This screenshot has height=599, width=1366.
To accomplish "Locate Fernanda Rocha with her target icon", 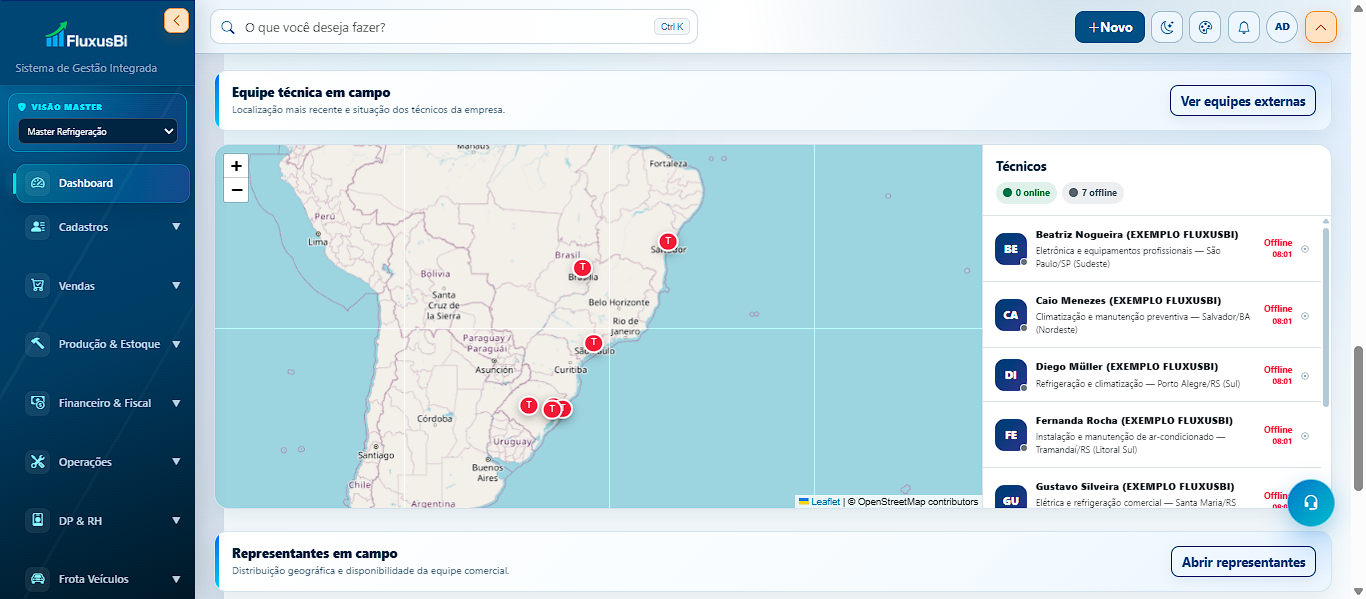I will pyautogui.click(x=1305, y=436).
